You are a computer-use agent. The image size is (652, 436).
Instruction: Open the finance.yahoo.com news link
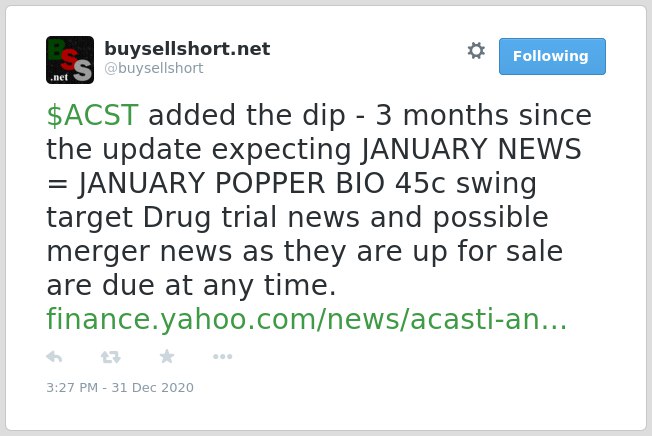click(307, 319)
